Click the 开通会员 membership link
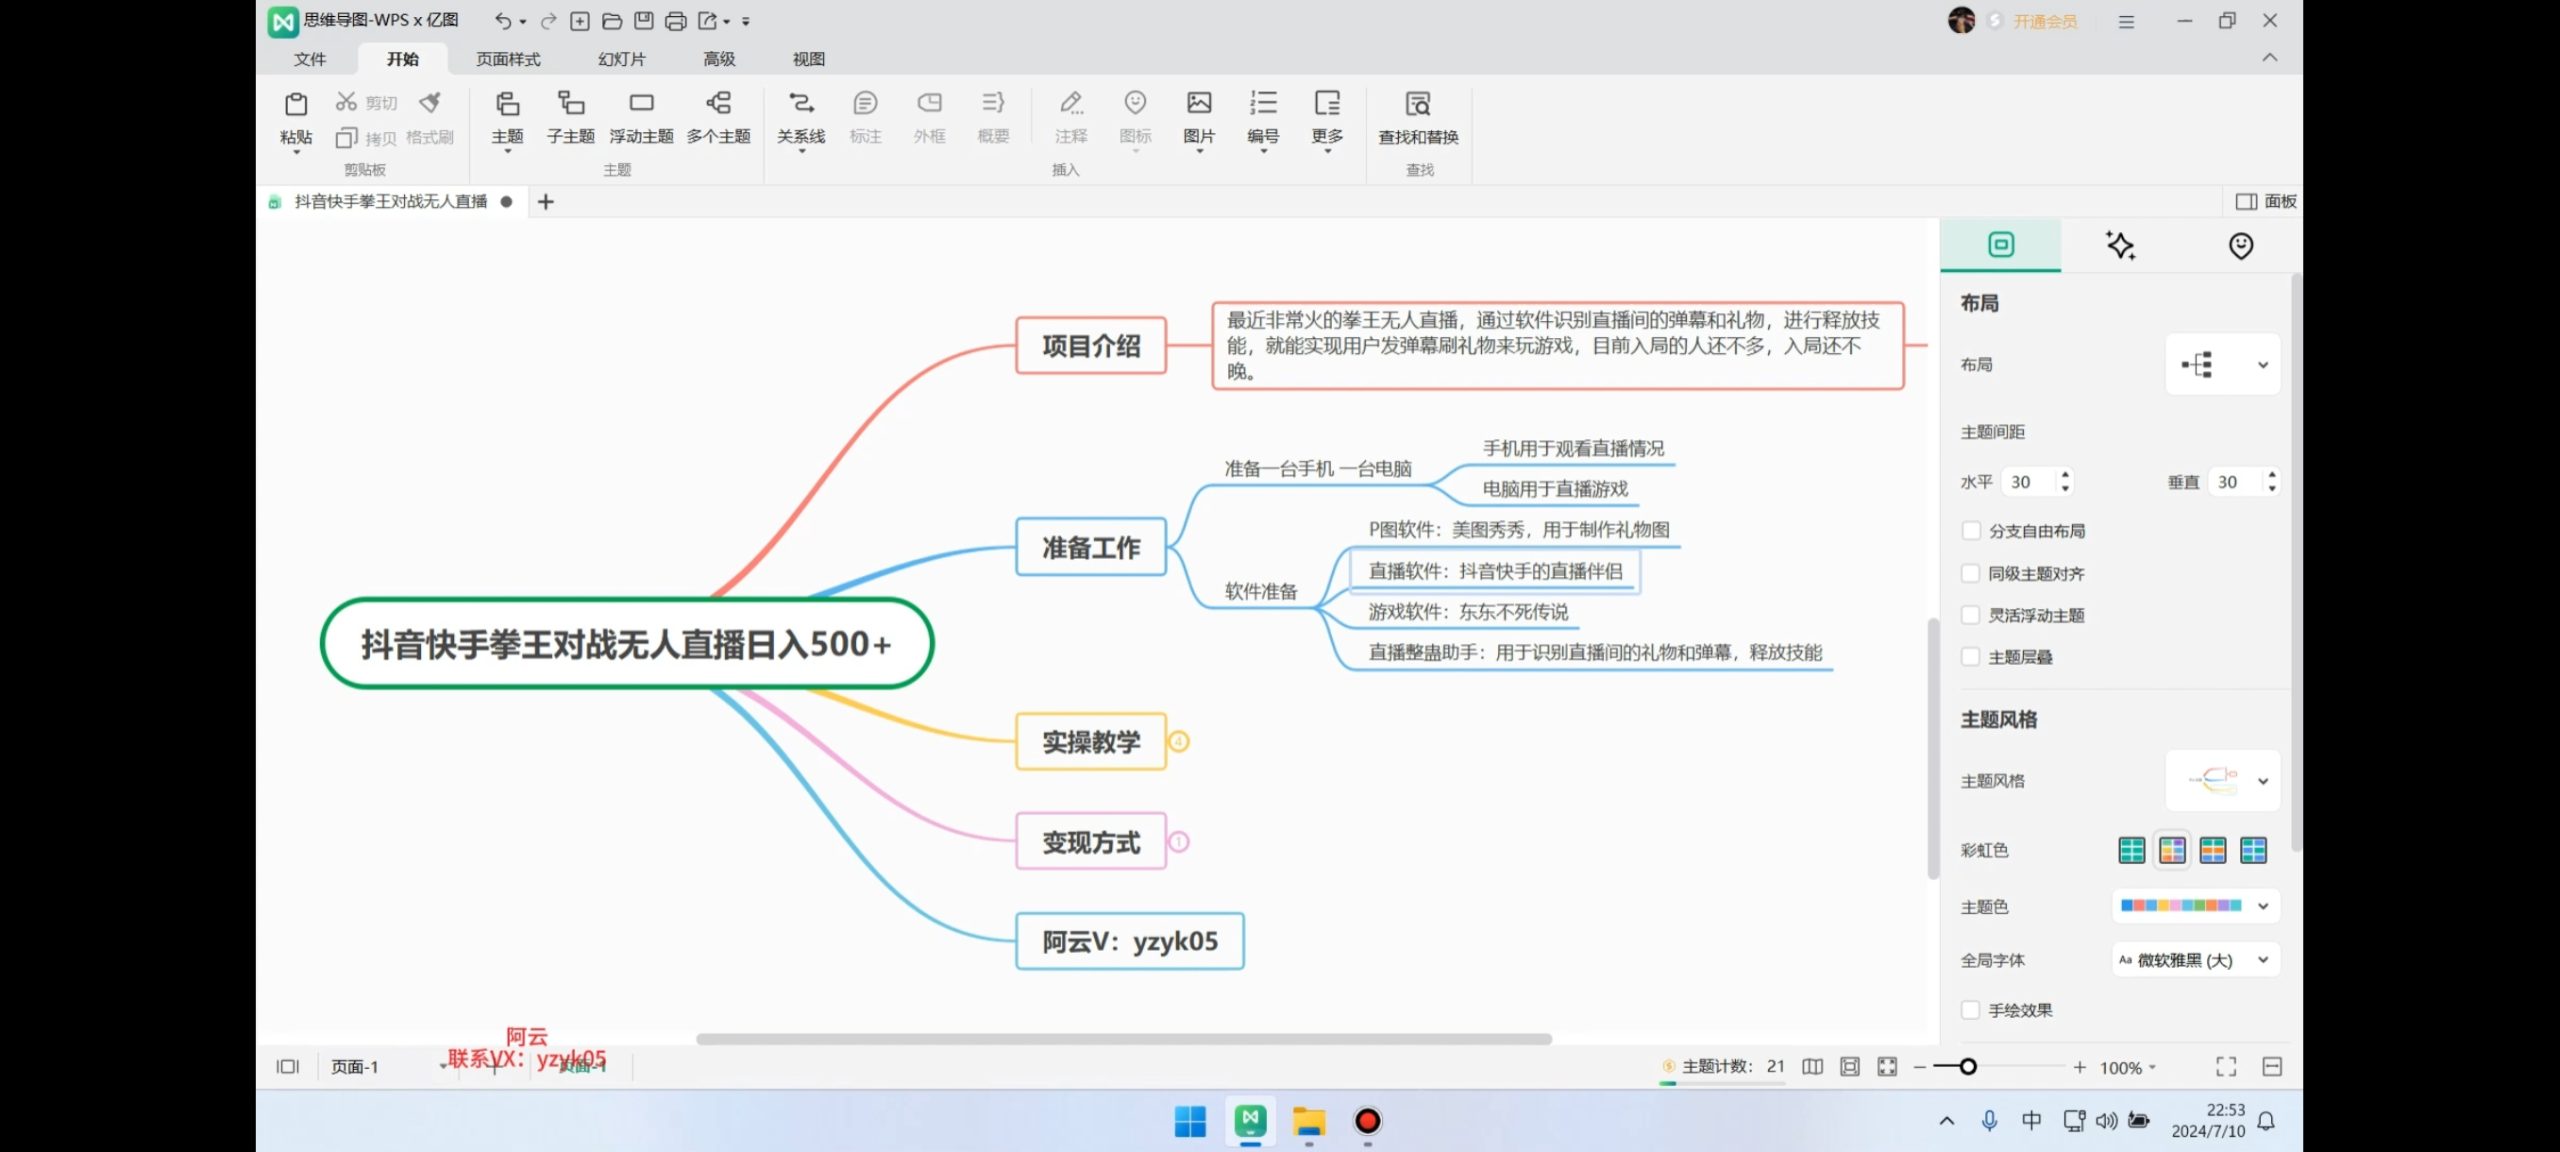This screenshot has width=2560, height=1152. [2045, 21]
